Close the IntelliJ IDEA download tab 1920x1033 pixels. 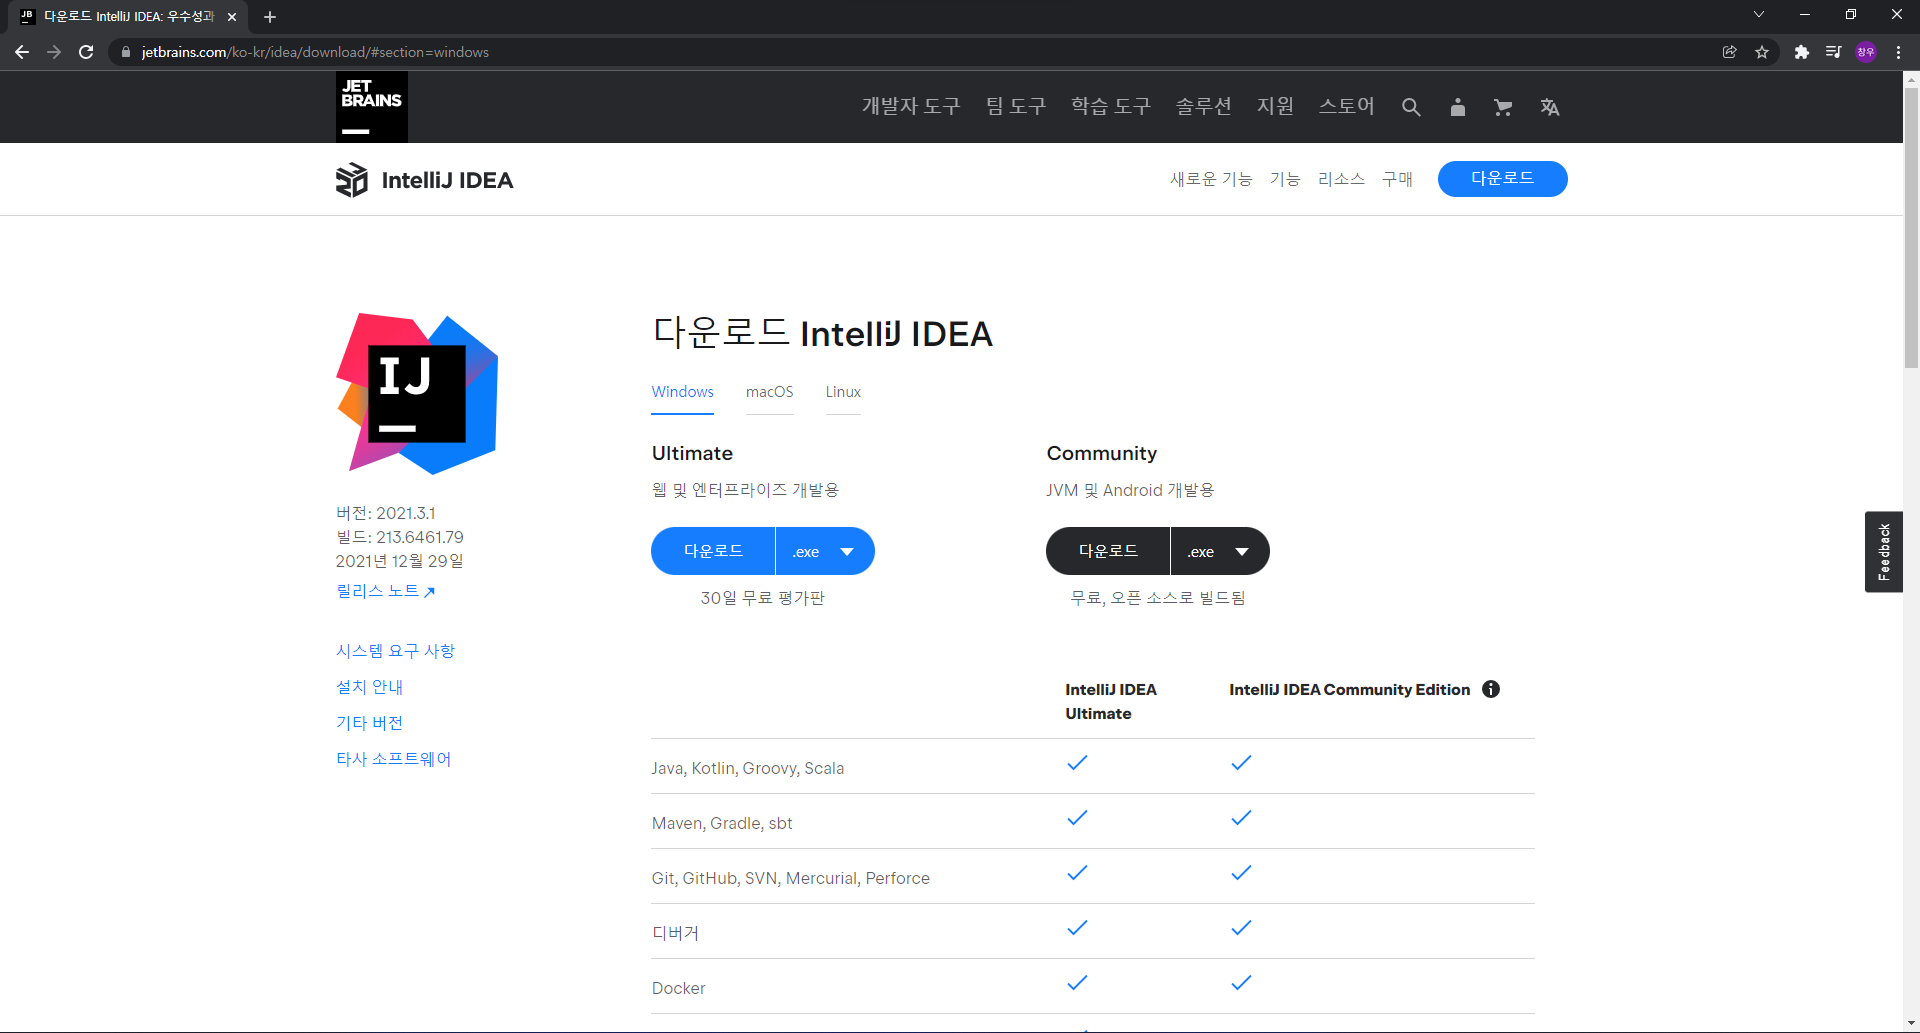click(232, 17)
